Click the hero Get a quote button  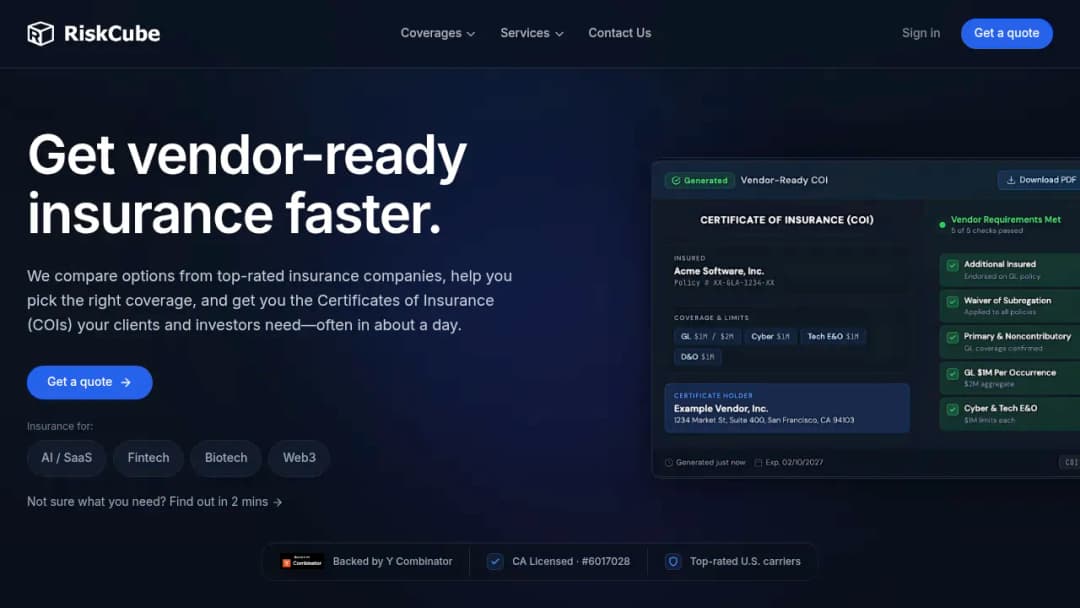[90, 382]
